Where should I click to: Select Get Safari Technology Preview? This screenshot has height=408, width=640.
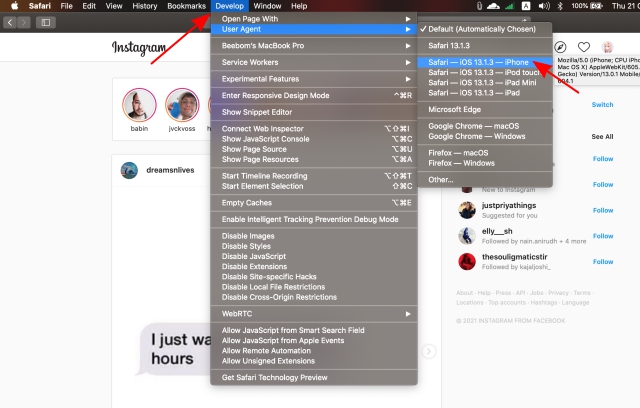pyautogui.click(x=313, y=377)
